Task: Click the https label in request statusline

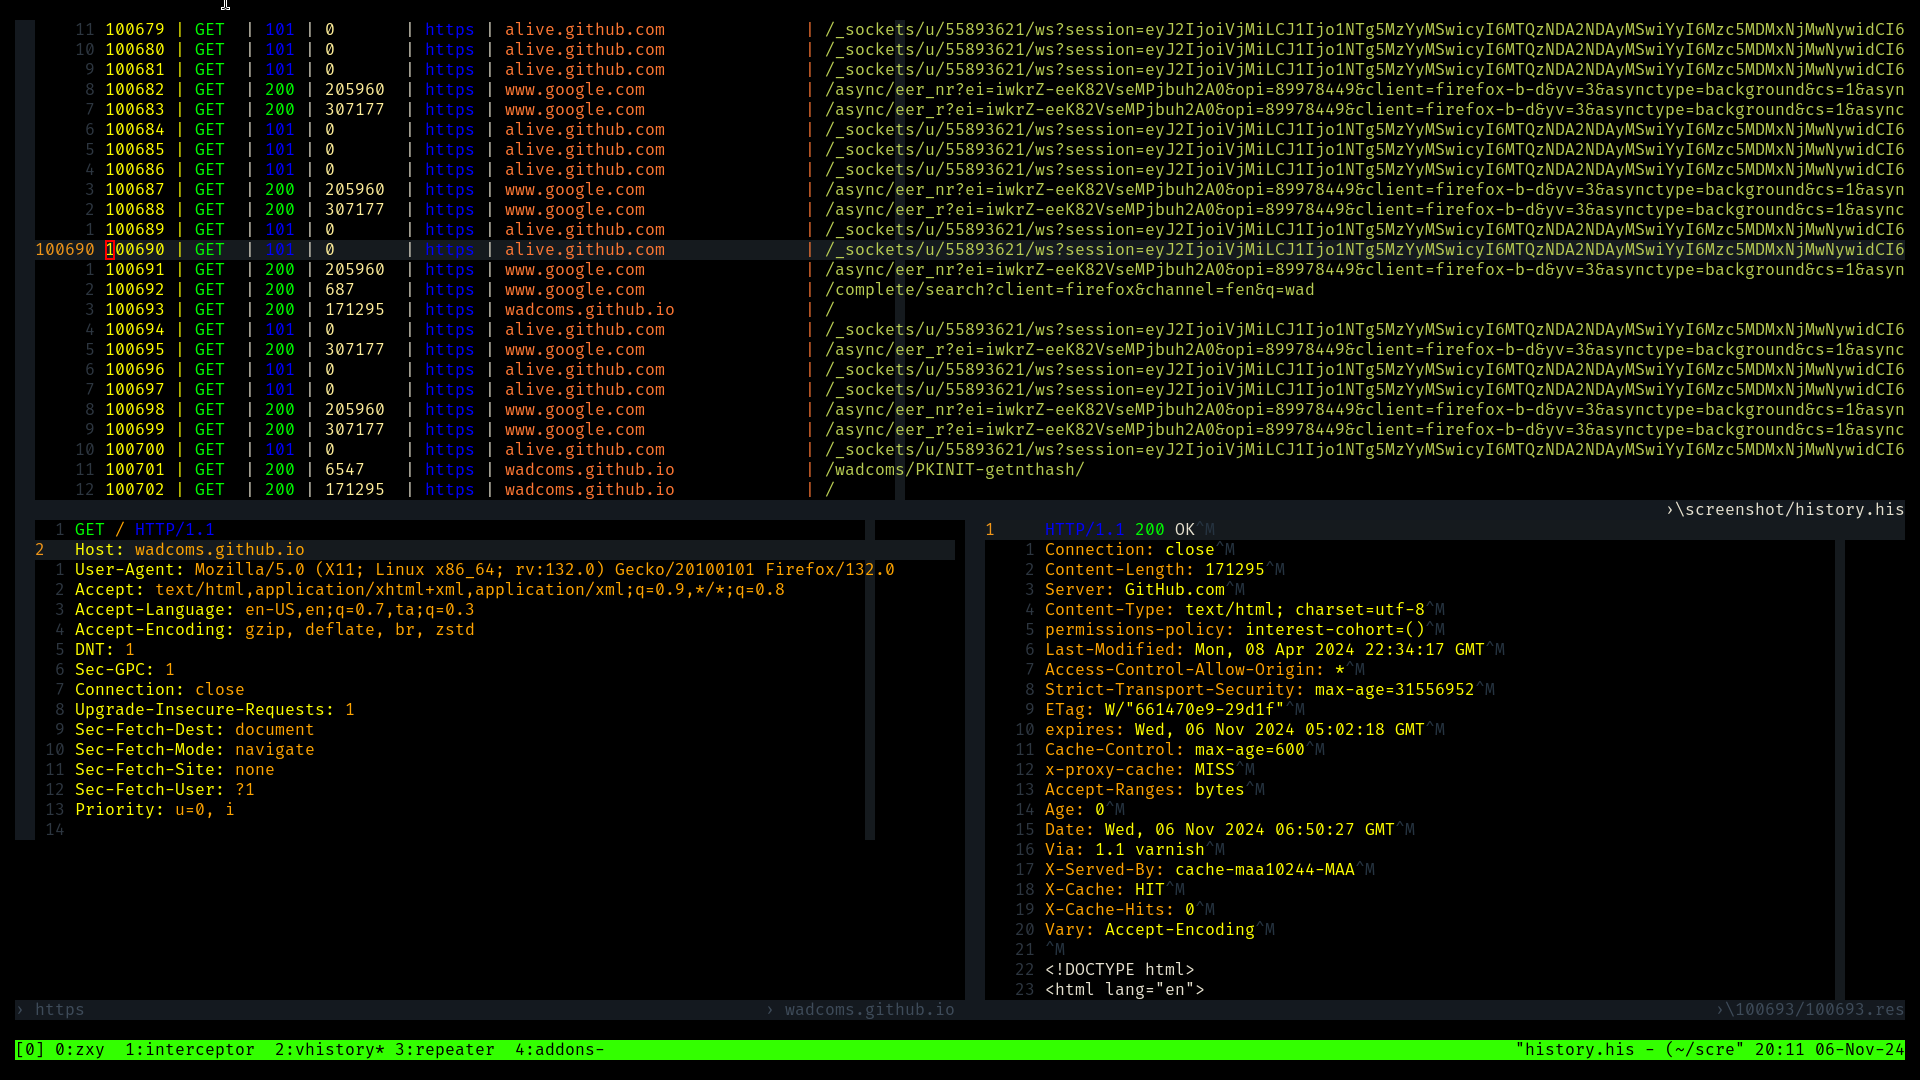Action: pos(59,1009)
